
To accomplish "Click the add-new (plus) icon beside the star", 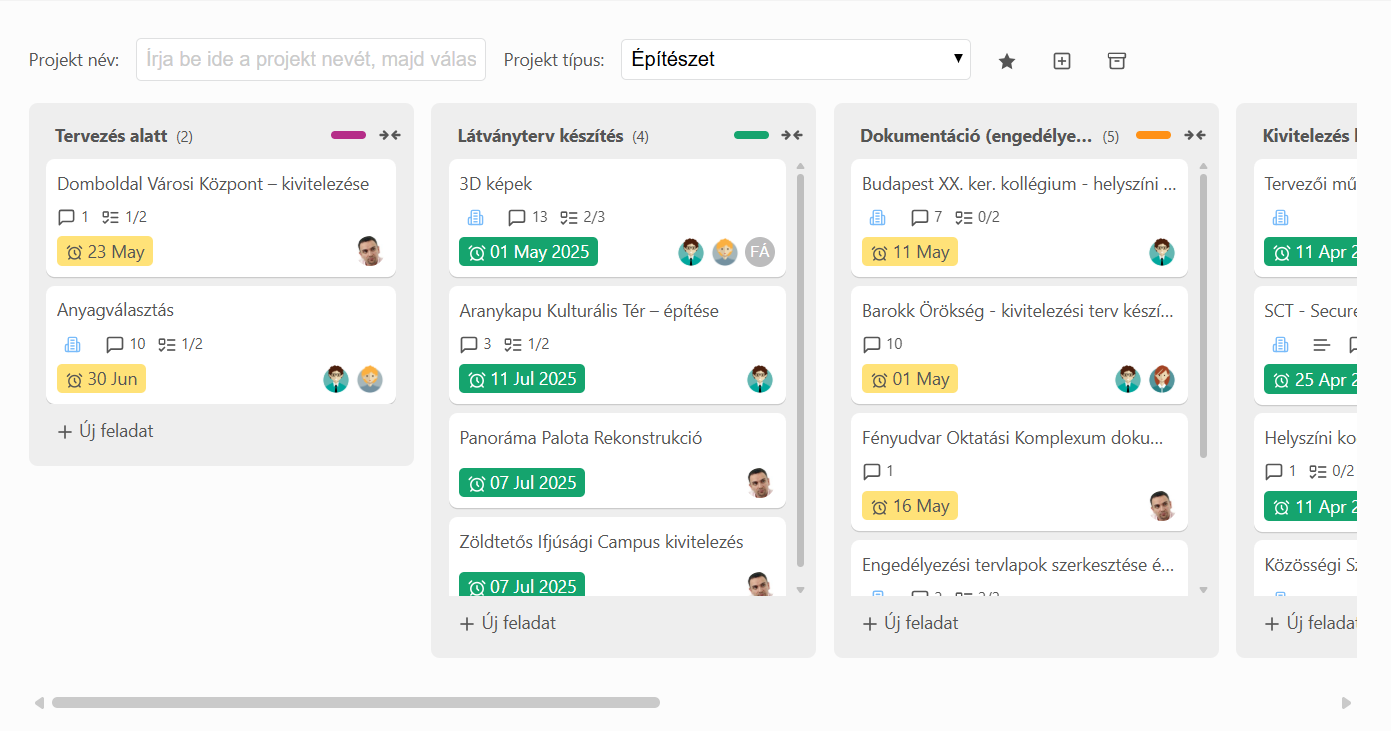I will pos(1061,60).
